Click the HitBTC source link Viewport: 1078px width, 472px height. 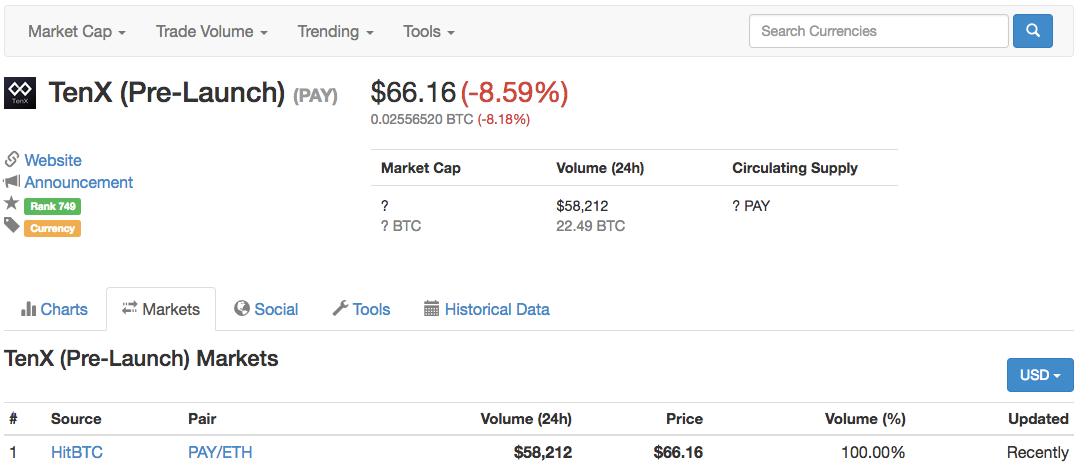(77, 453)
